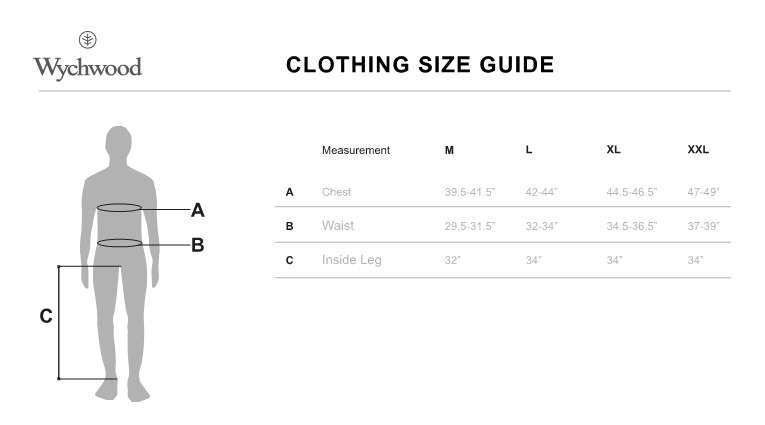
Task: Click the 39.5-41.5" chest value for M
Action: click(470, 192)
